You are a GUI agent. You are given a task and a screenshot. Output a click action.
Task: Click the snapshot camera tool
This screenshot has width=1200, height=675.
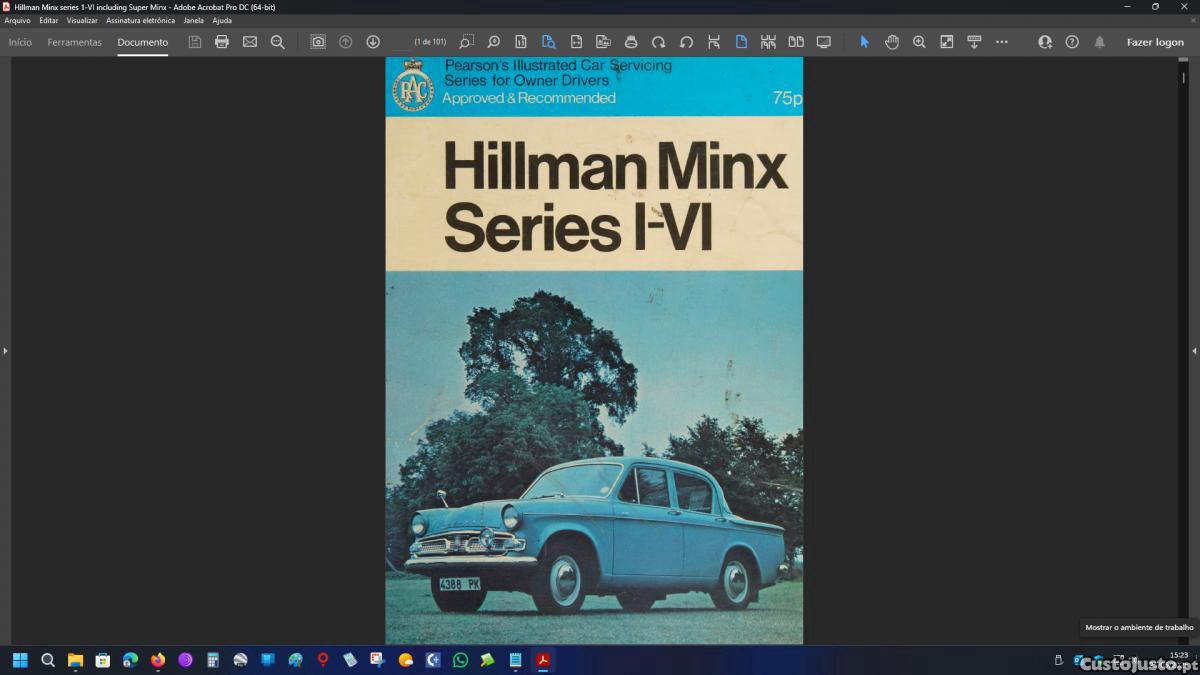(x=318, y=42)
